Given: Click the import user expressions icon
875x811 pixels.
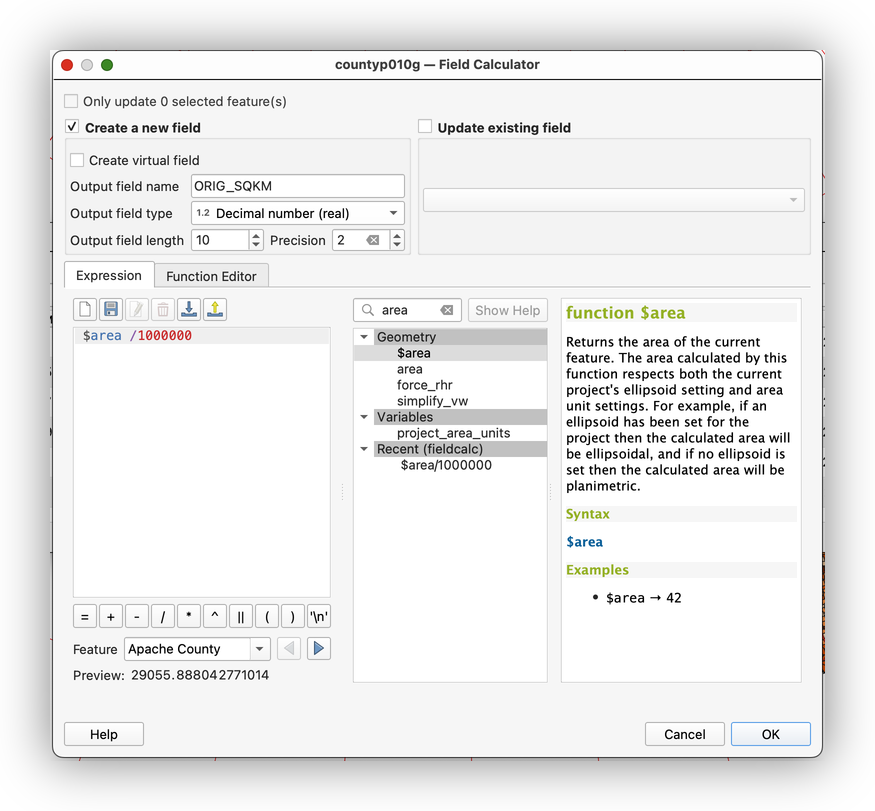Looking at the screenshot, I should pyautogui.click(x=189, y=310).
